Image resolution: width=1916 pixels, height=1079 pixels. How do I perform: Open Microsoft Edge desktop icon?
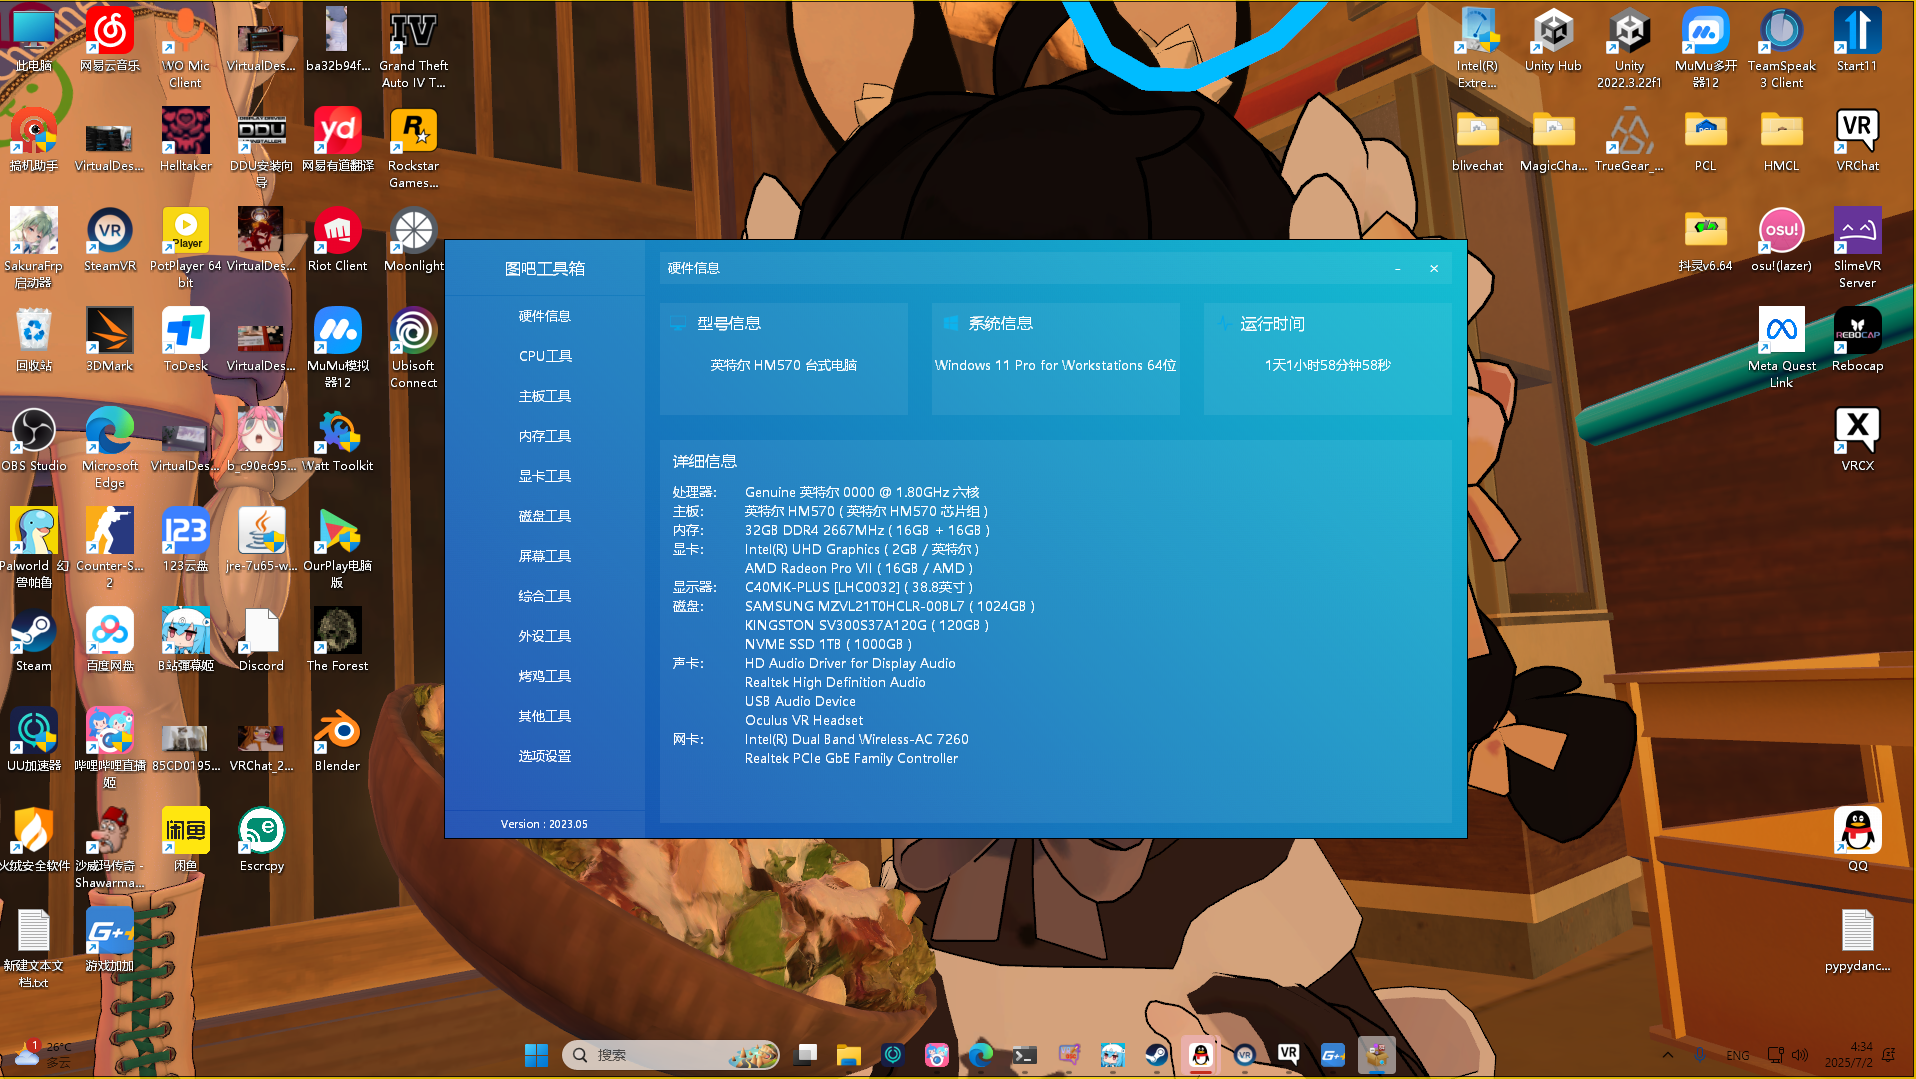click(x=110, y=447)
